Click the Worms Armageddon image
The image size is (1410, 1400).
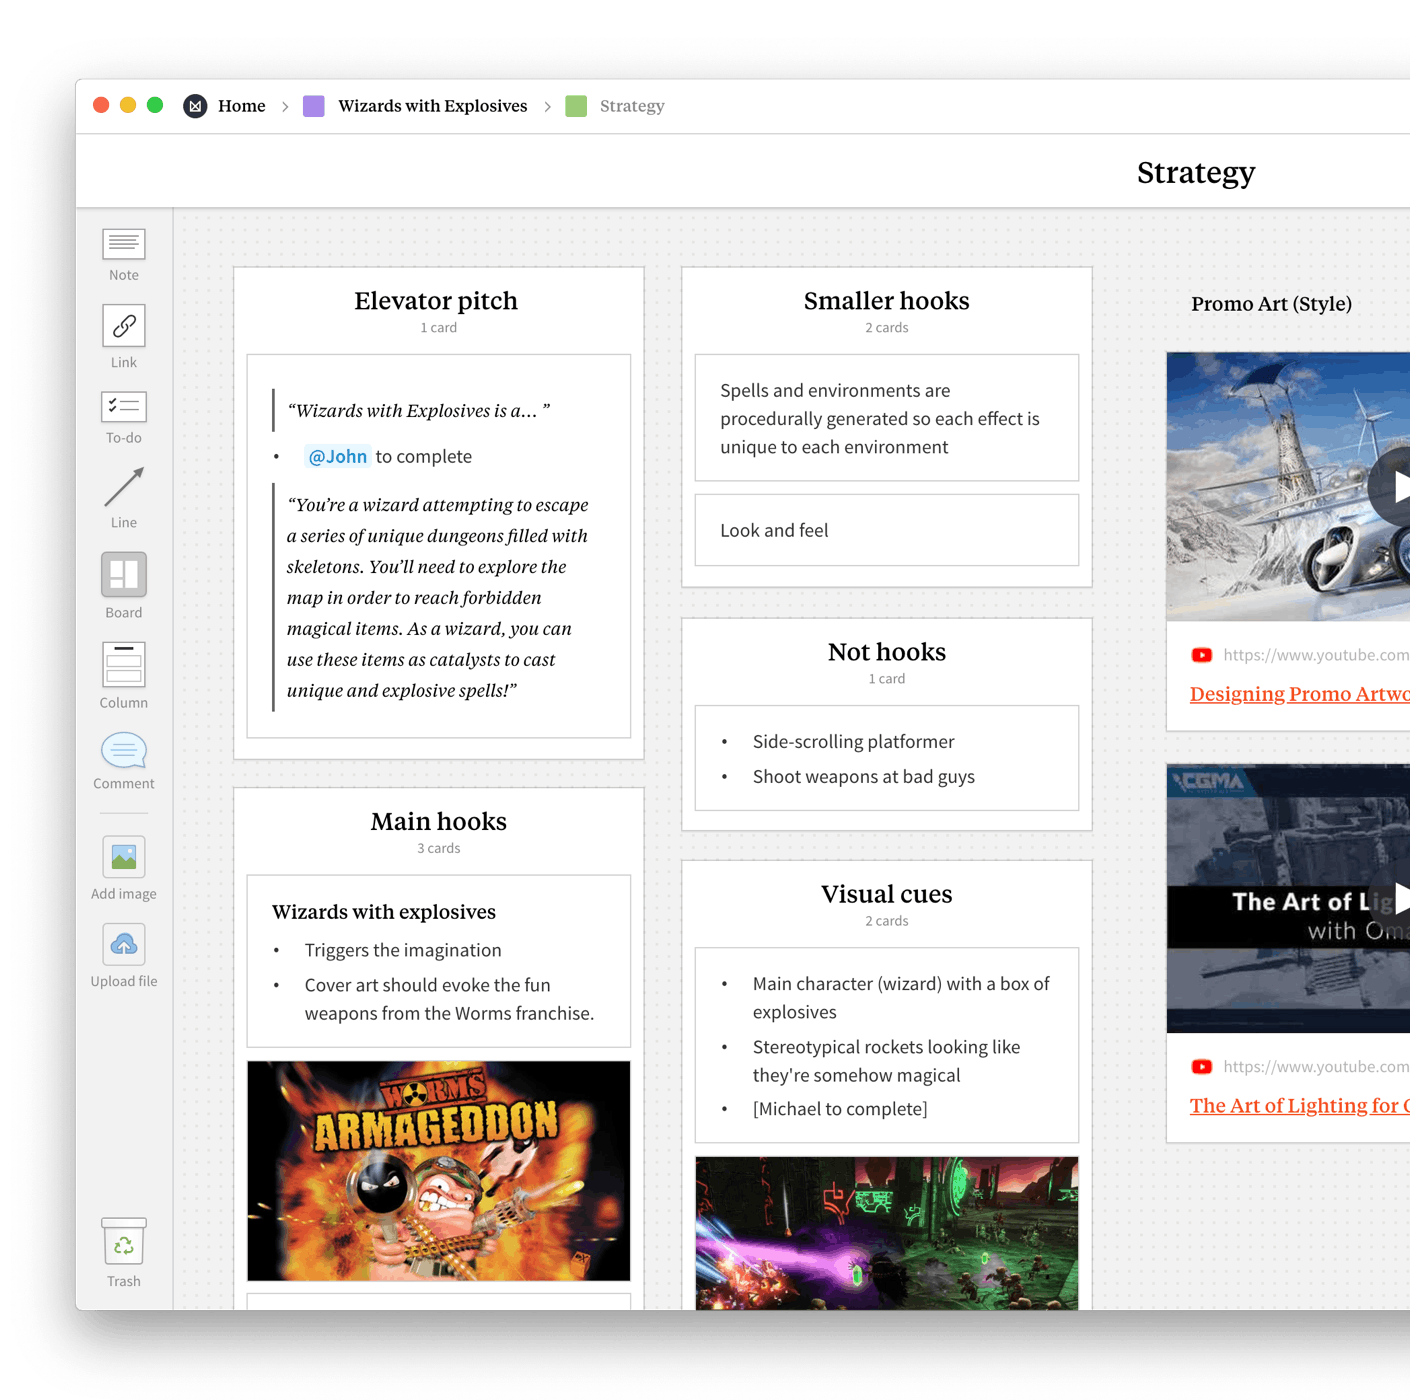coord(438,1171)
